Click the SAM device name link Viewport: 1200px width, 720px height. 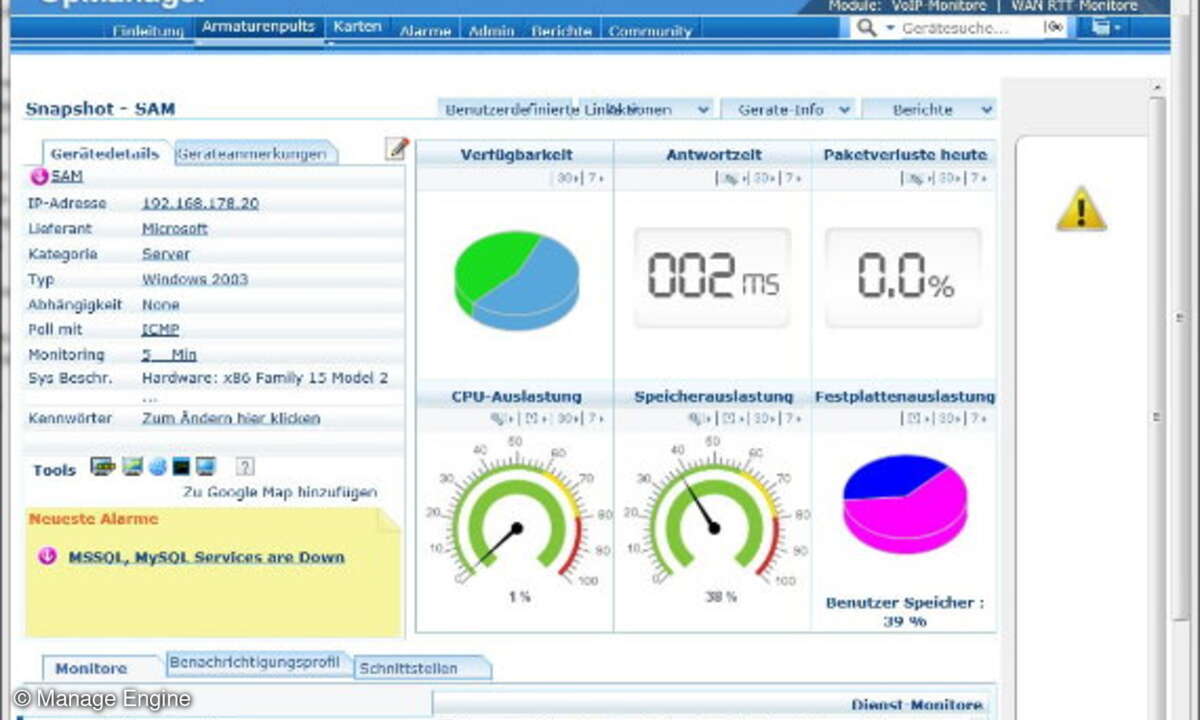pos(67,176)
